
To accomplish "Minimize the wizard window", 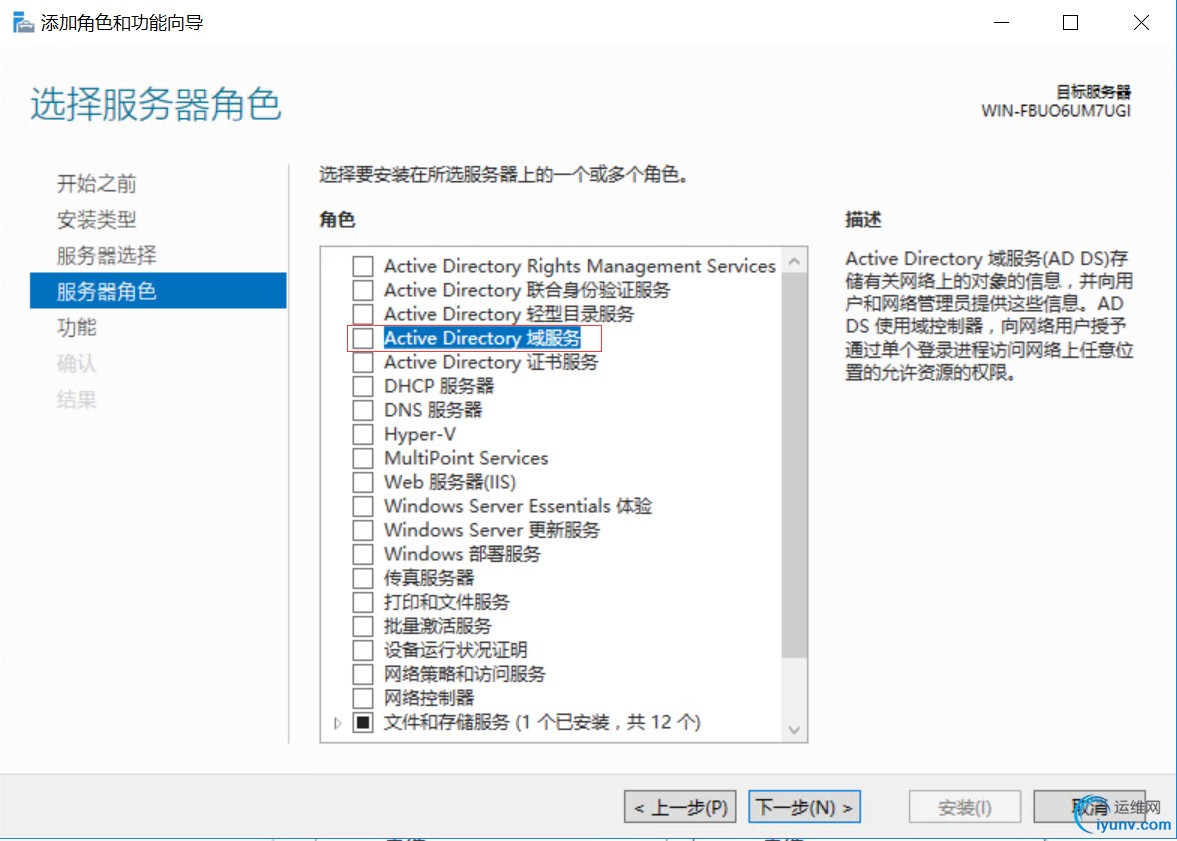I will pyautogui.click(x=1001, y=23).
